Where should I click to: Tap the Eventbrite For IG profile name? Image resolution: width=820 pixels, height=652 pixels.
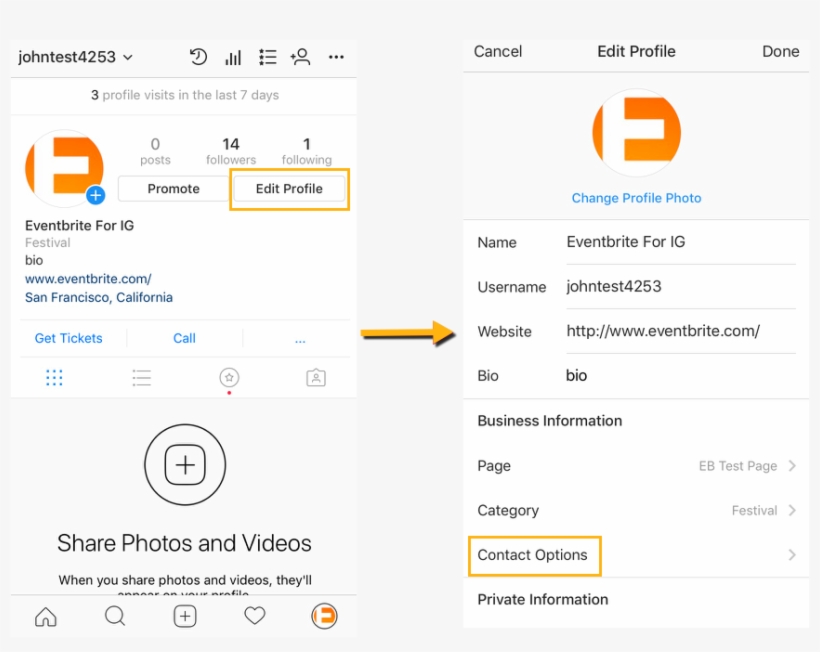79,225
